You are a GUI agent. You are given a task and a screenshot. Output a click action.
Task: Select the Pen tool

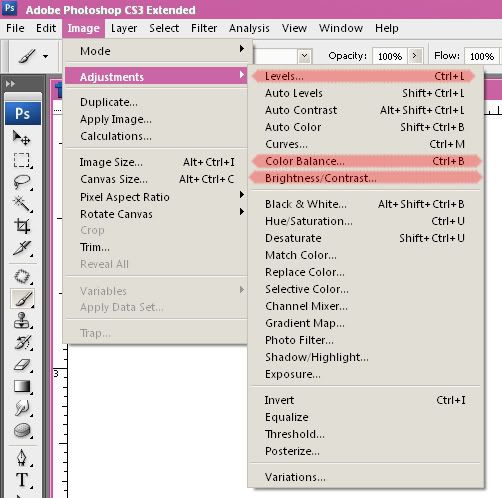(22, 457)
